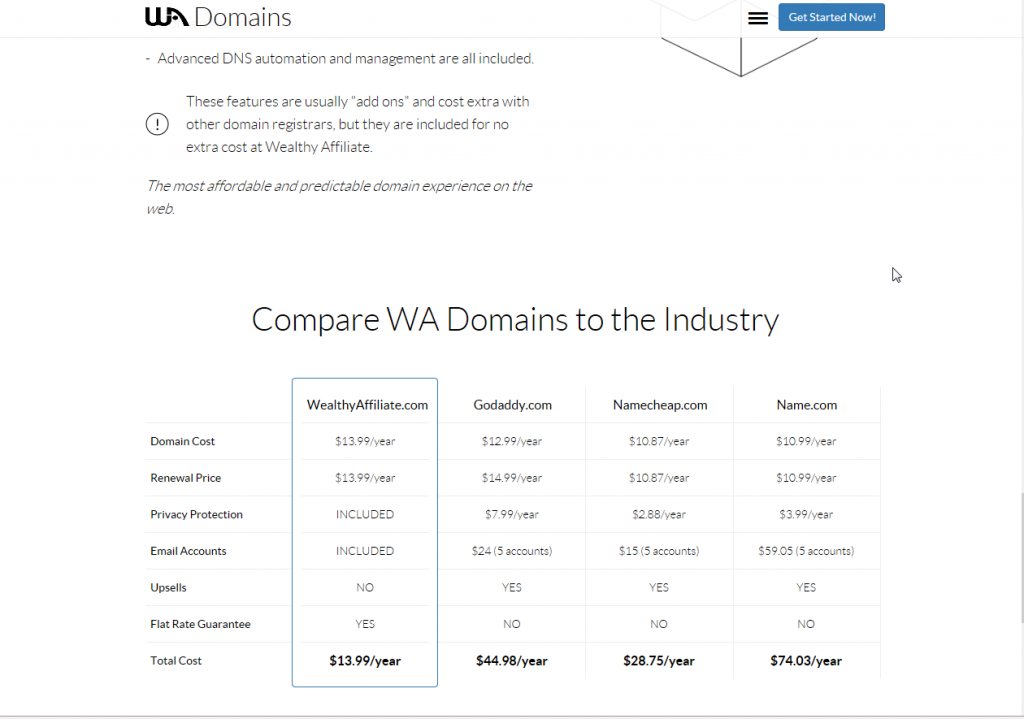Click the italic most affordable tagline

(339, 197)
